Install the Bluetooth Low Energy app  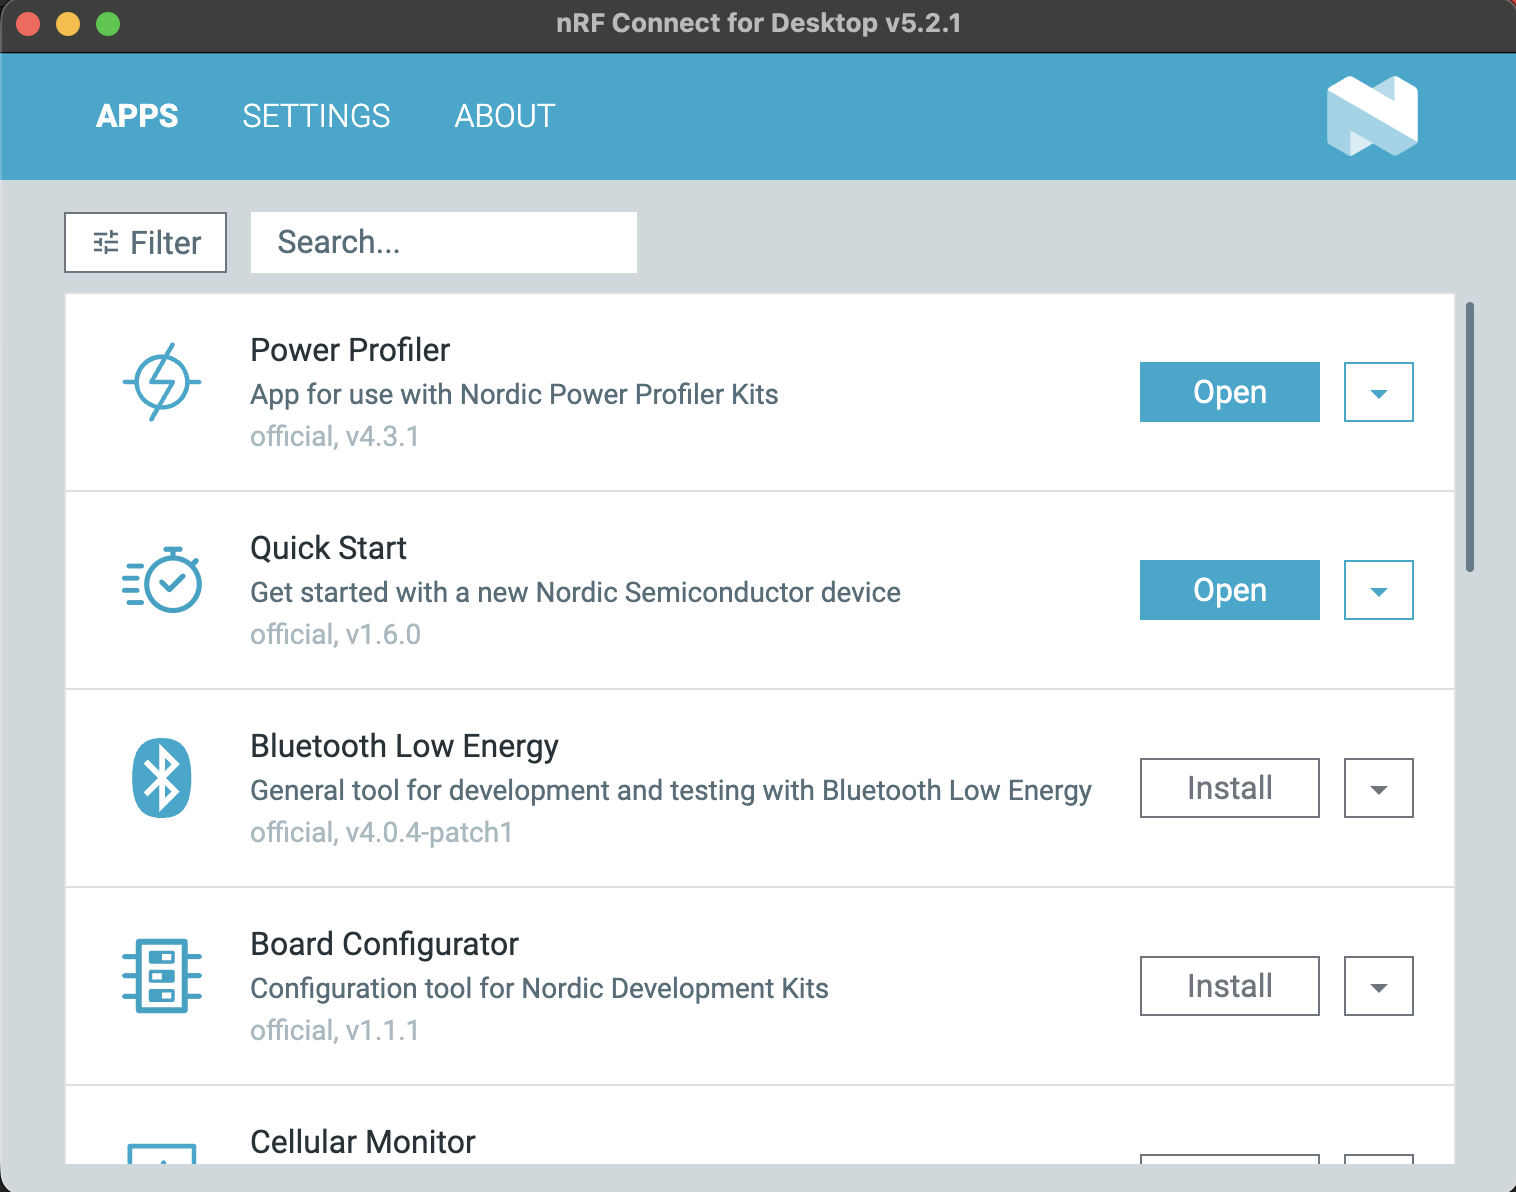pos(1230,788)
